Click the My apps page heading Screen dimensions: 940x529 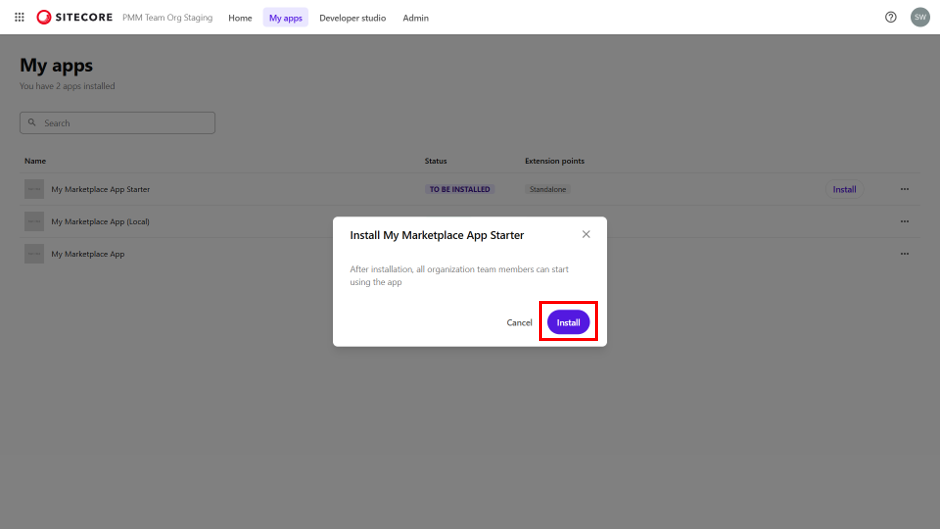tap(56, 65)
